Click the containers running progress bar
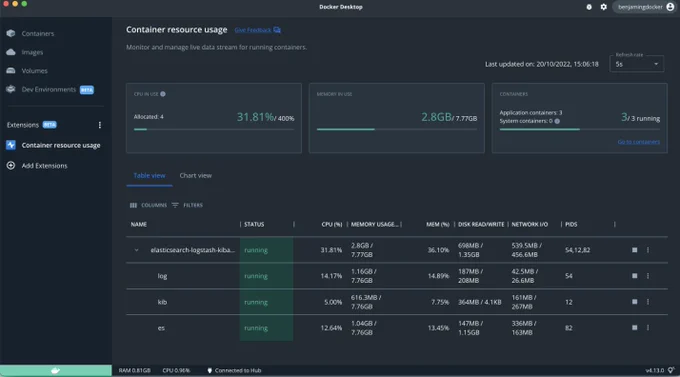The height and width of the screenshot is (377, 680). coord(579,129)
